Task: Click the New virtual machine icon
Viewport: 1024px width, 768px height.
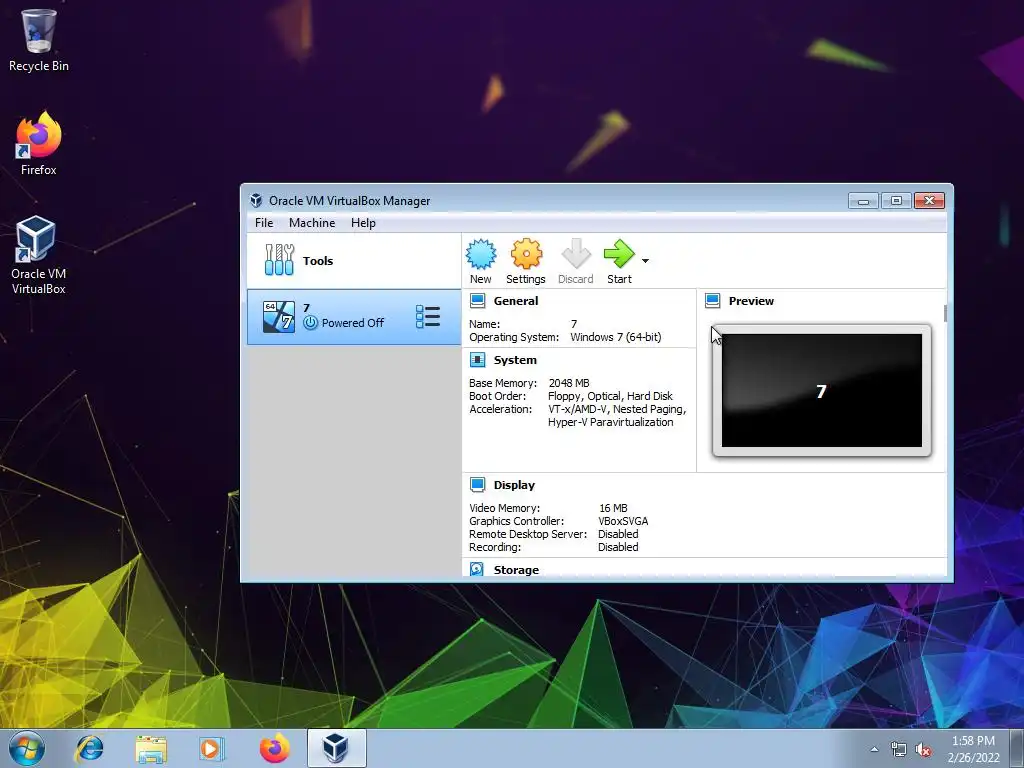Action: tap(481, 254)
